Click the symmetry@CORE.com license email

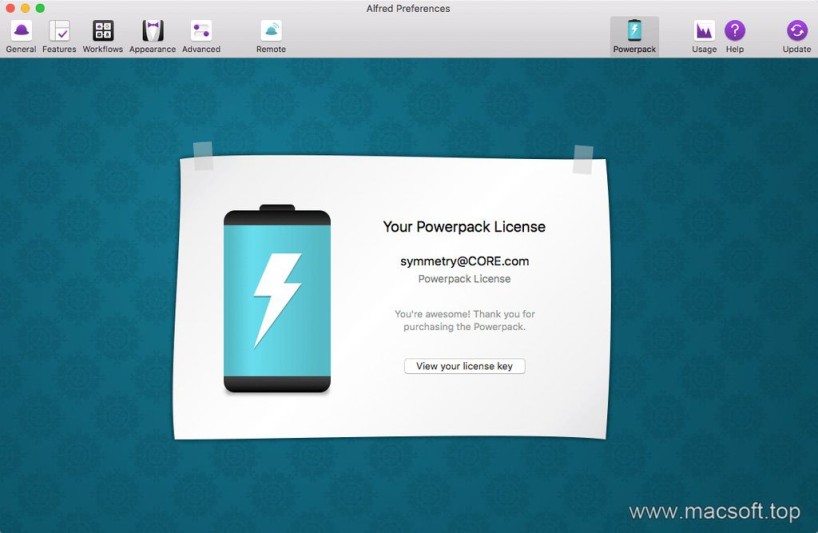pyautogui.click(x=464, y=261)
